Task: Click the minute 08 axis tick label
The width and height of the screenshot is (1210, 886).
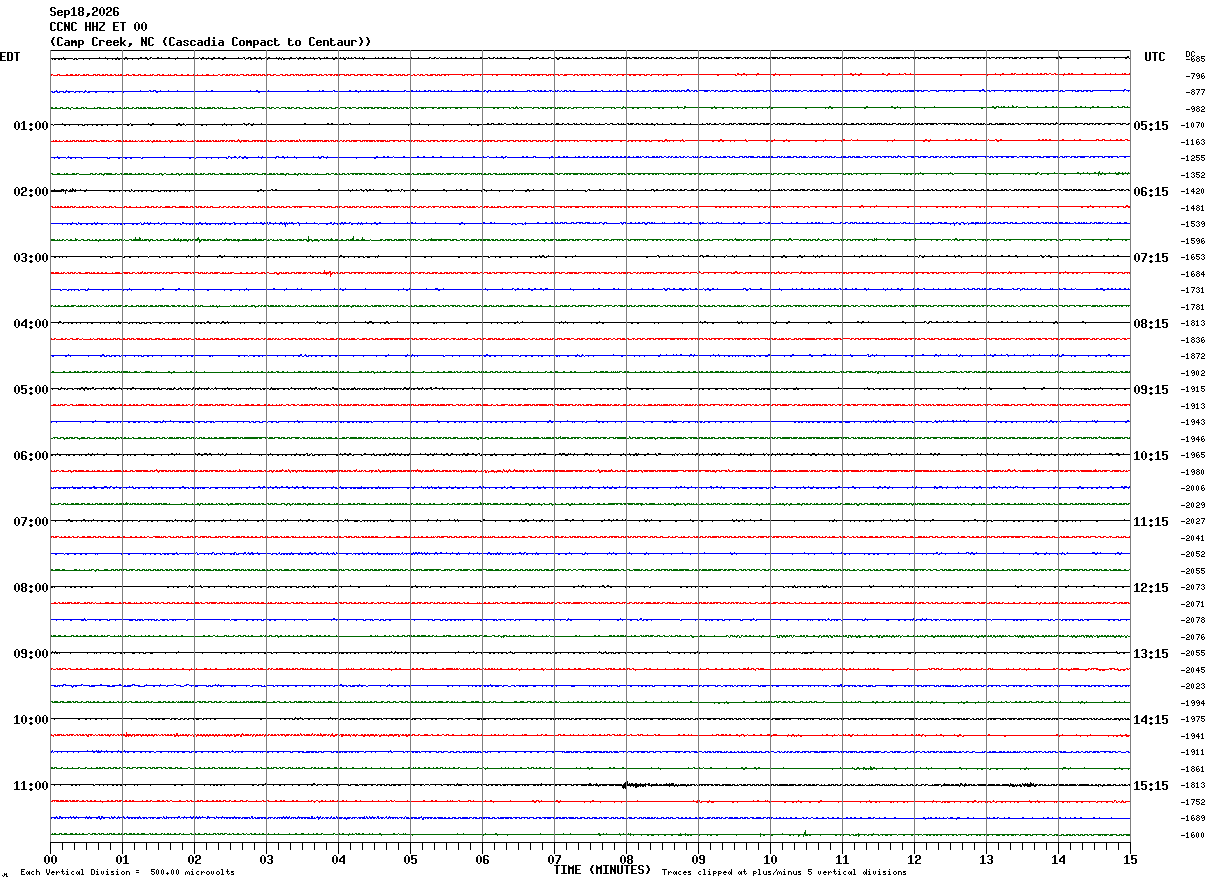Action: 626,858
